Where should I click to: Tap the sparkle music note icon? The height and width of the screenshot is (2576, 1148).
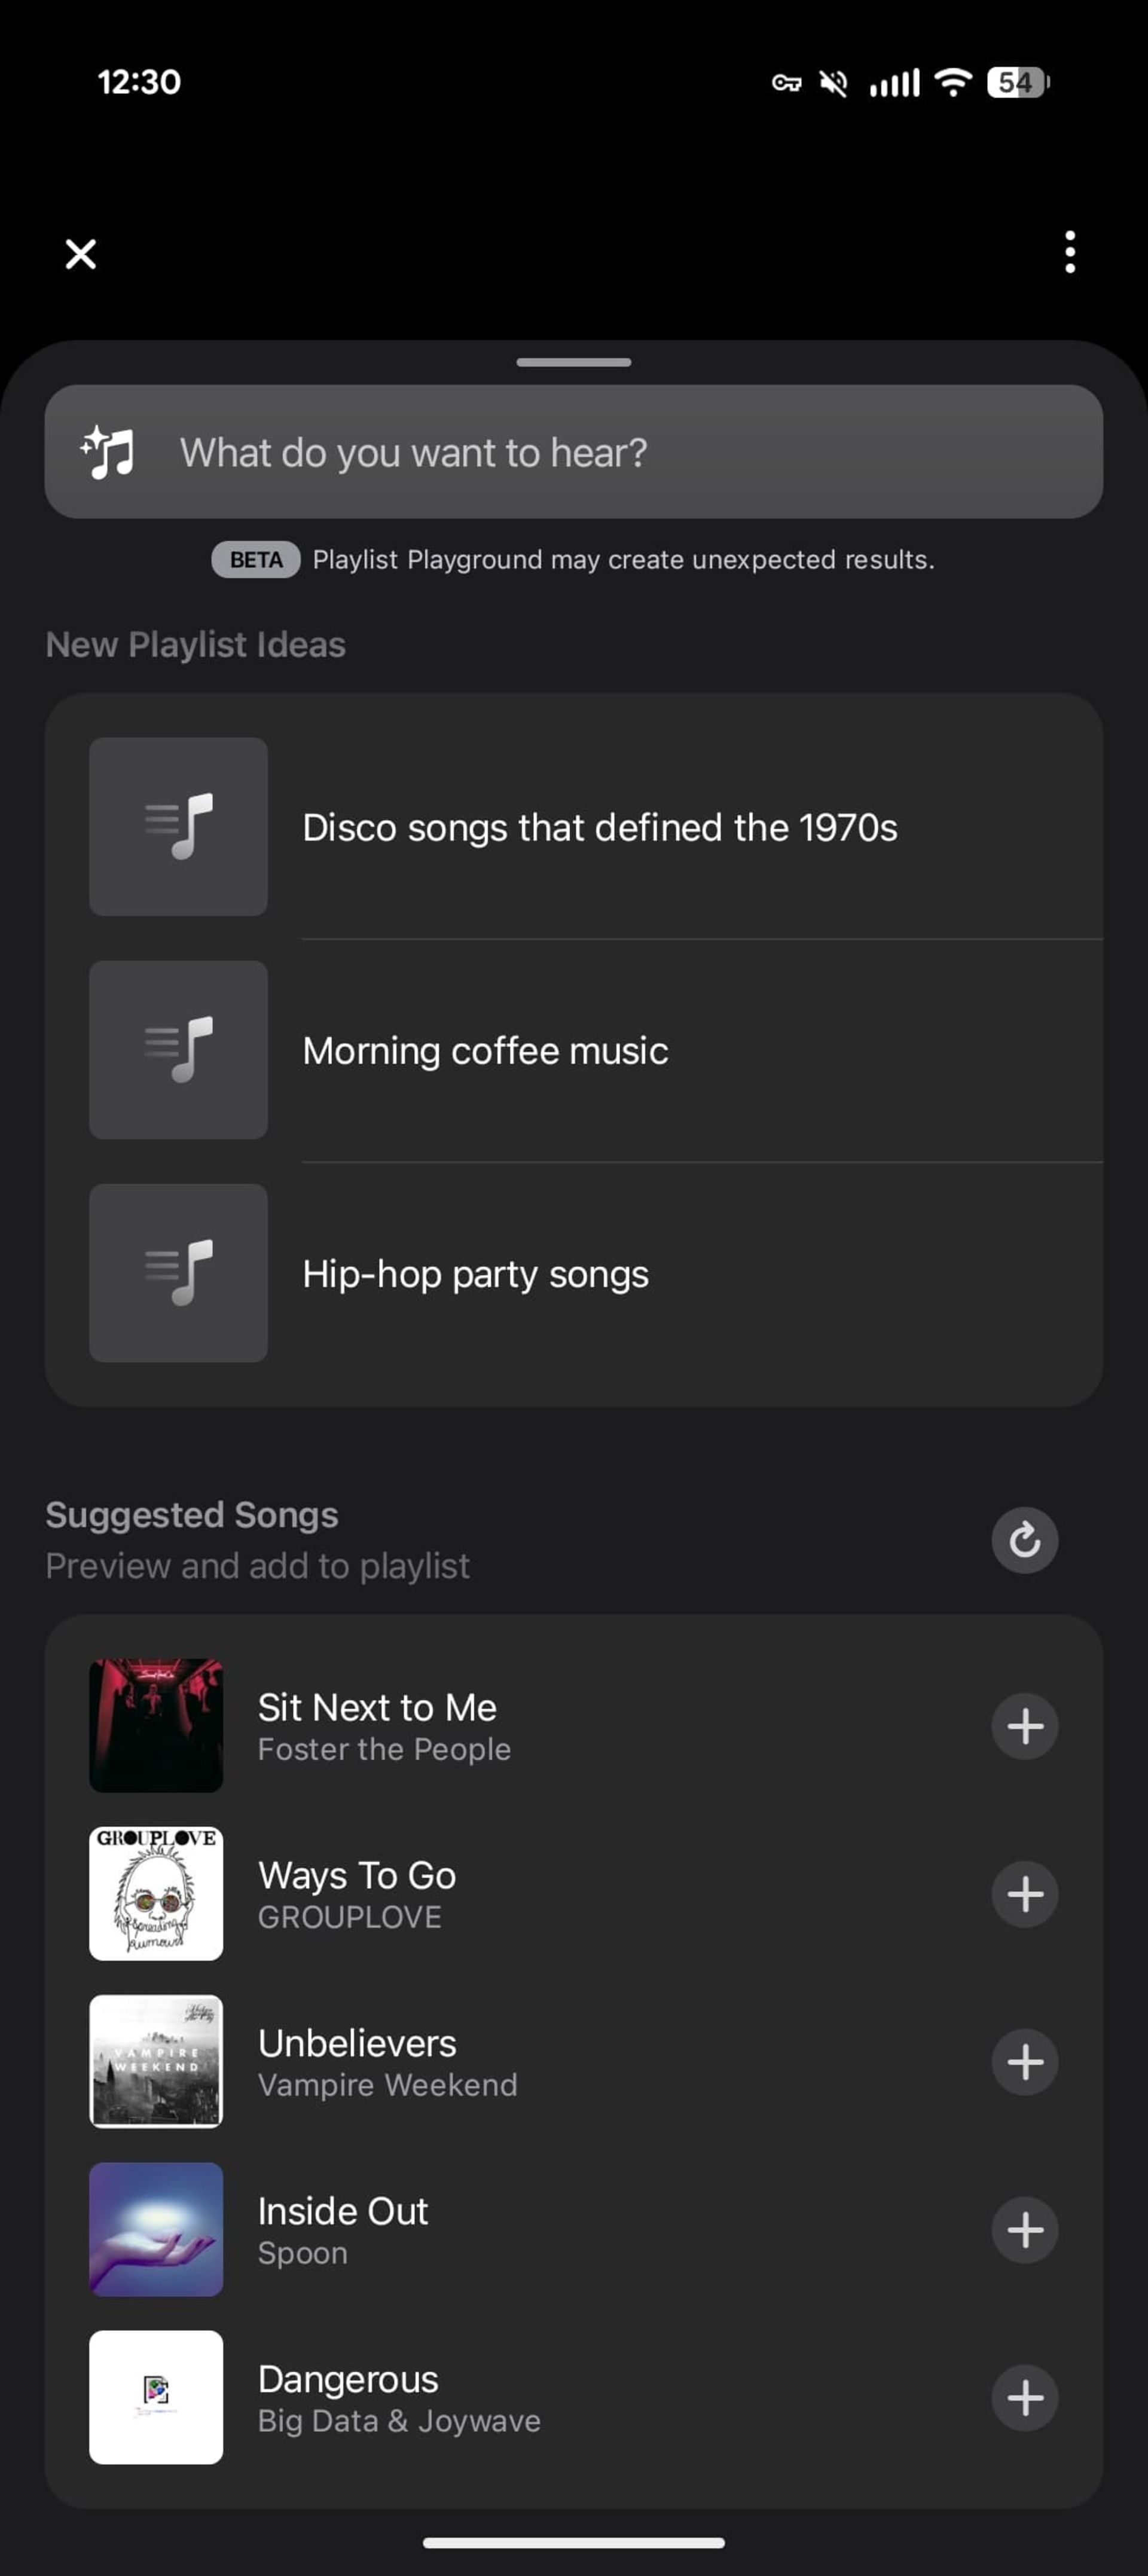click(107, 452)
